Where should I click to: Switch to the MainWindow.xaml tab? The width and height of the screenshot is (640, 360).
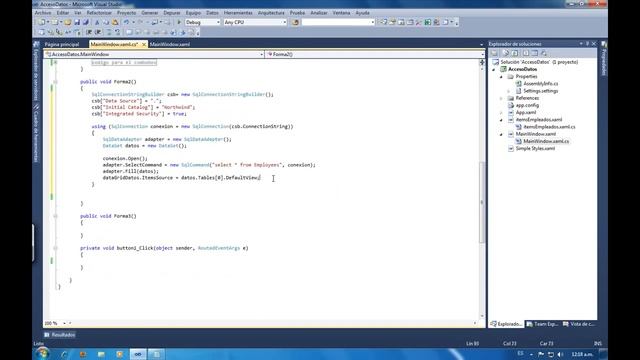[170, 44]
